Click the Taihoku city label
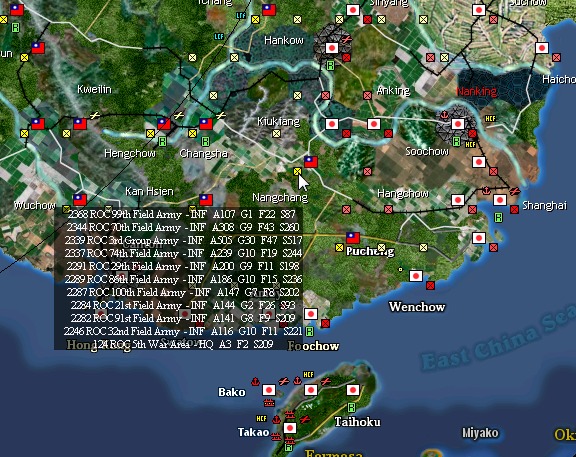The height and width of the screenshot is (457, 576). point(357,422)
